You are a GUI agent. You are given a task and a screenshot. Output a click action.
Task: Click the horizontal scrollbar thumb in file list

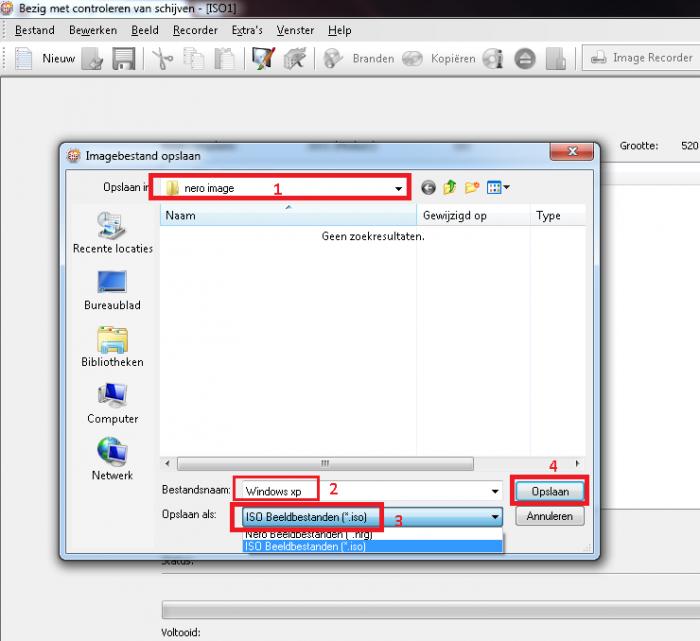[x=325, y=463]
